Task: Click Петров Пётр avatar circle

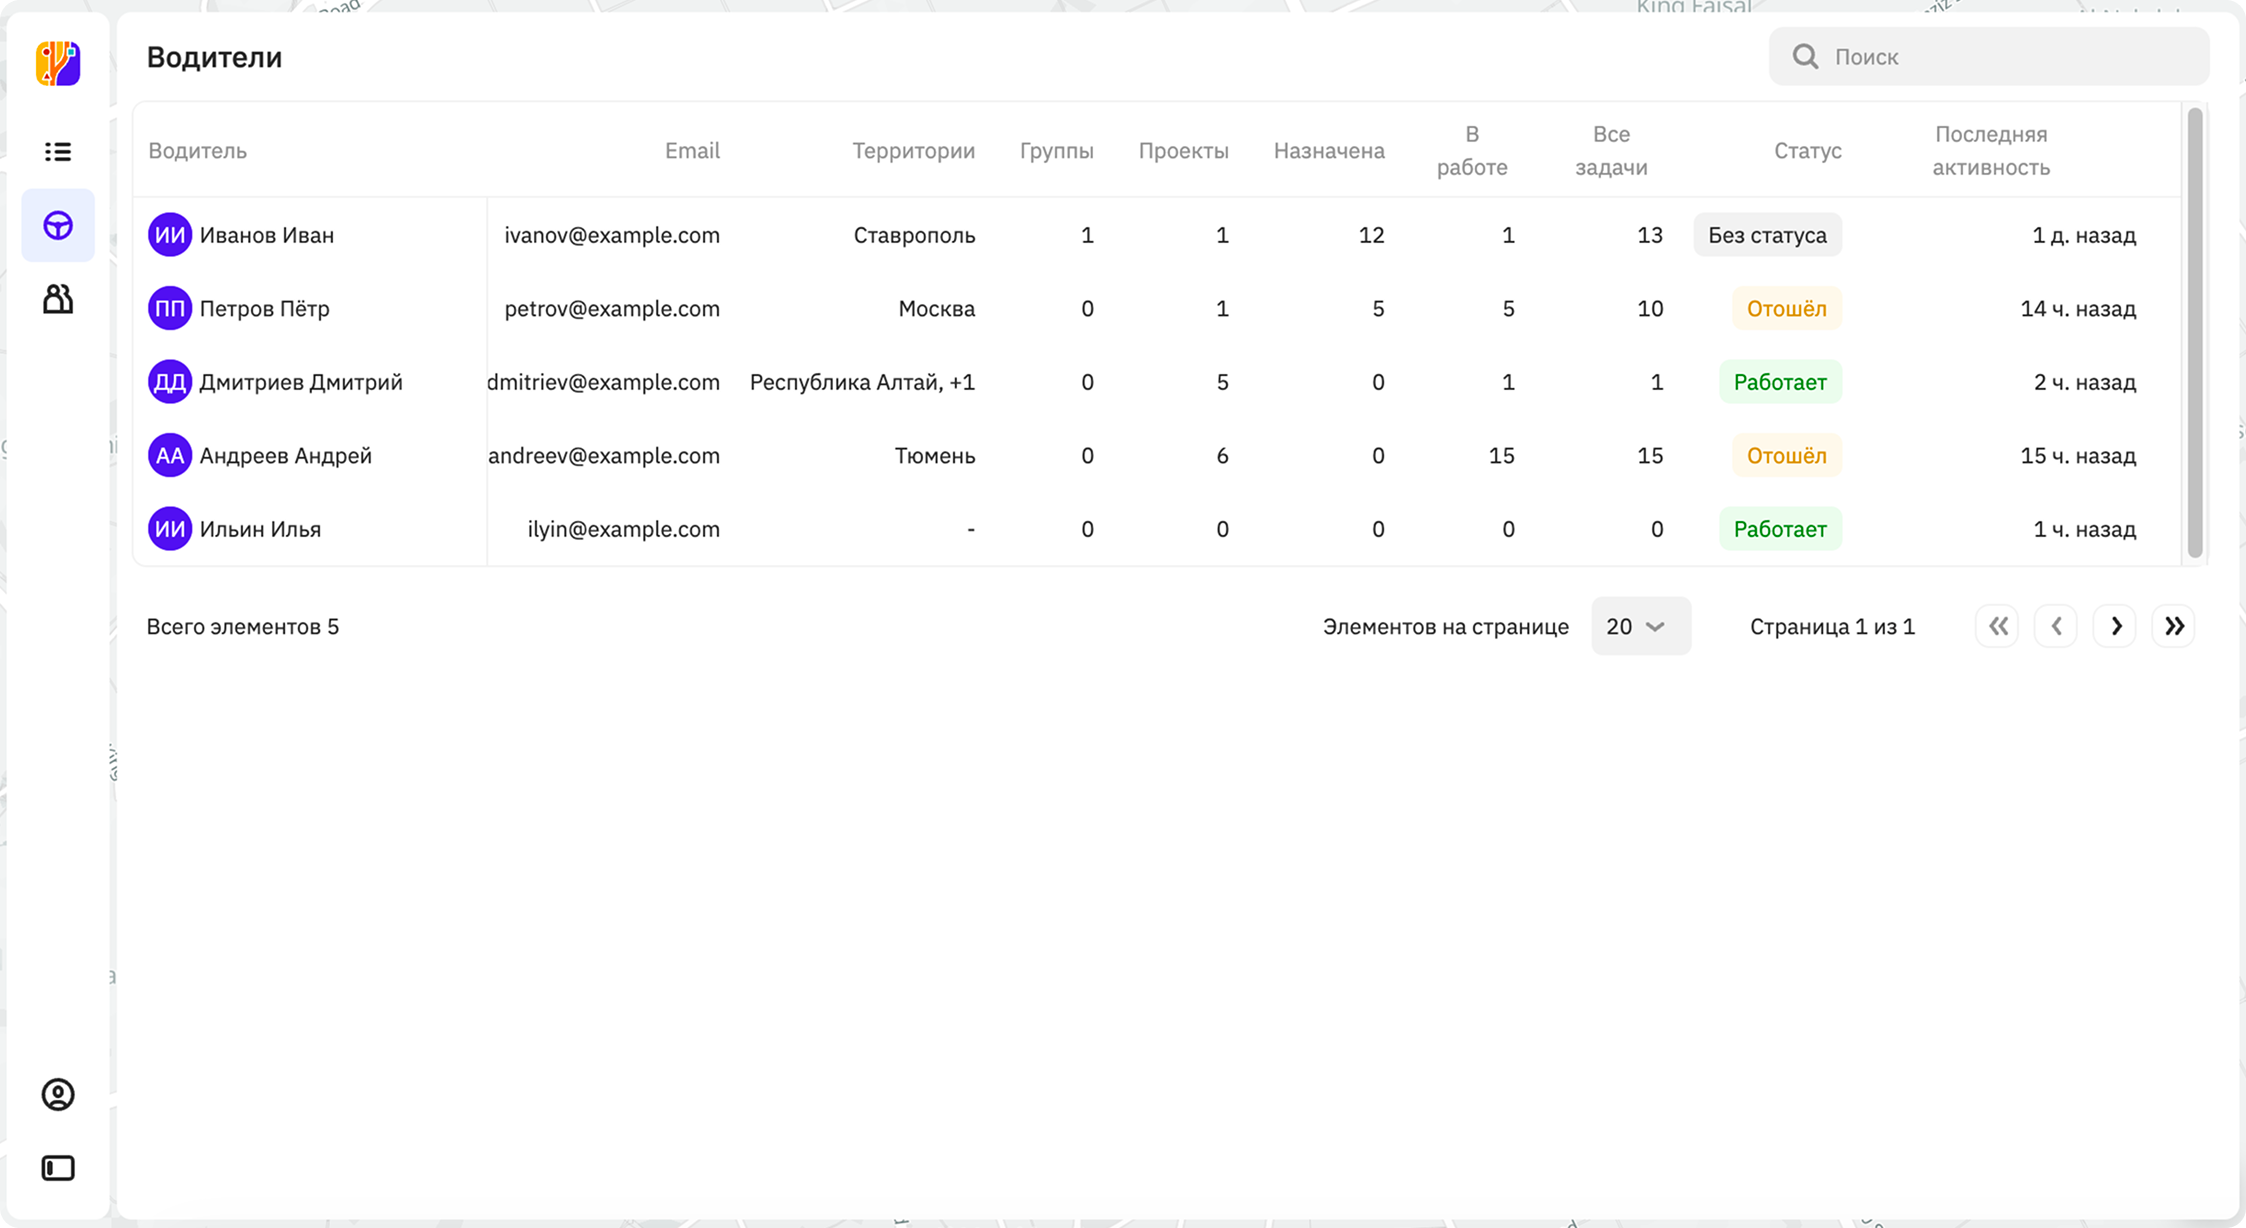Action: pyautogui.click(x=170, y=308)
